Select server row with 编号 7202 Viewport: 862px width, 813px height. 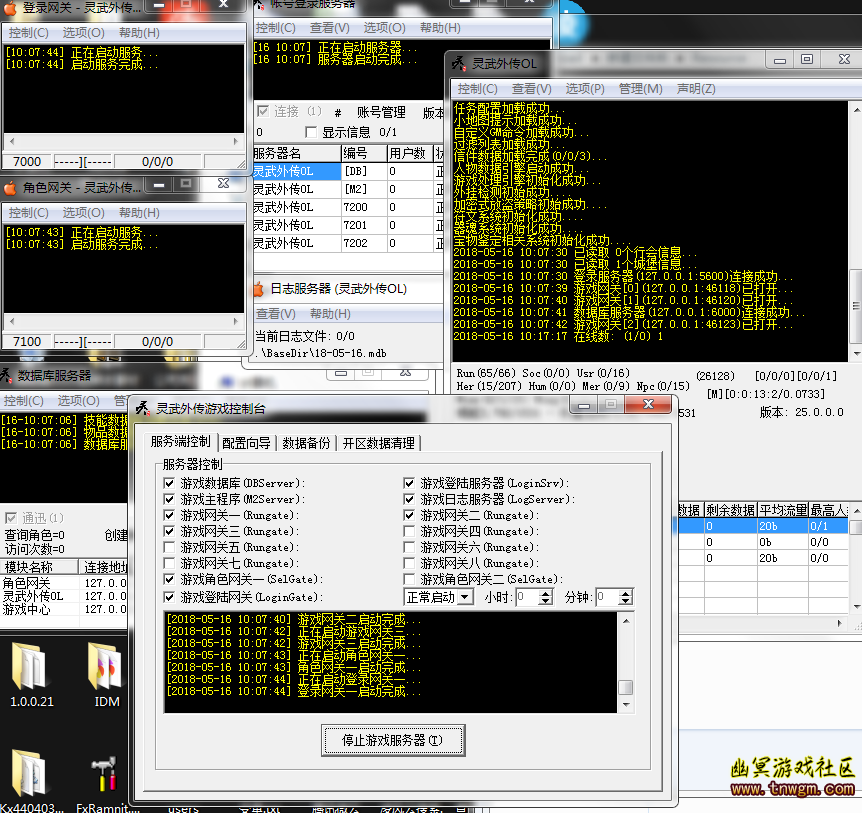[x=347, y=243]
